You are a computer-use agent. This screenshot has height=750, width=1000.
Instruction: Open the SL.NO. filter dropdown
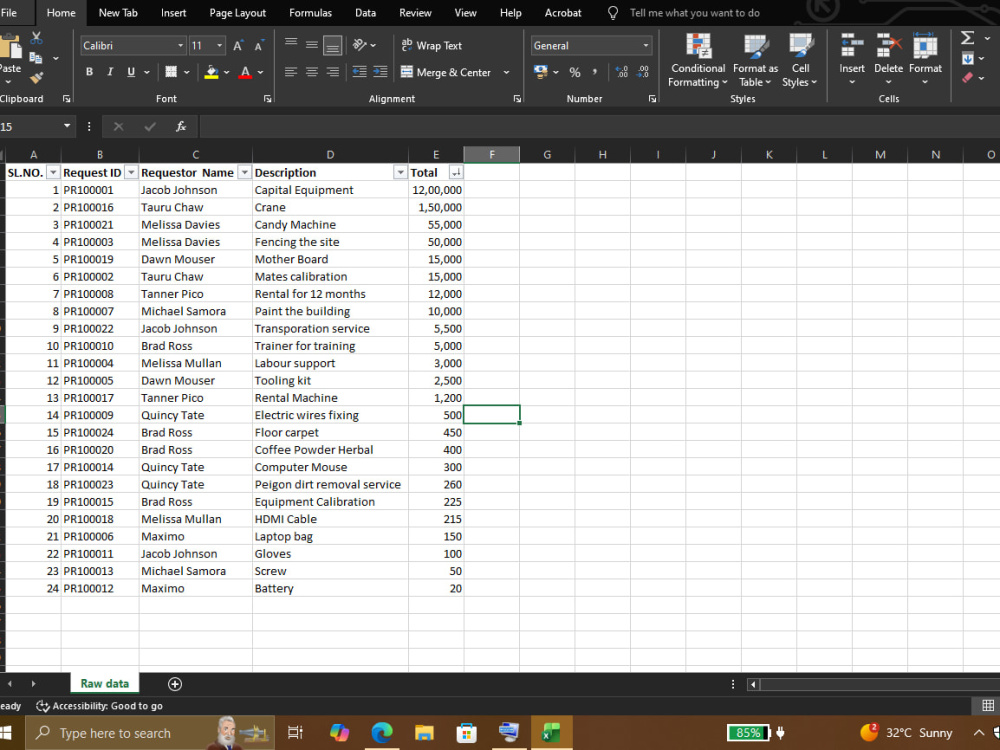(x=53, y=173)
